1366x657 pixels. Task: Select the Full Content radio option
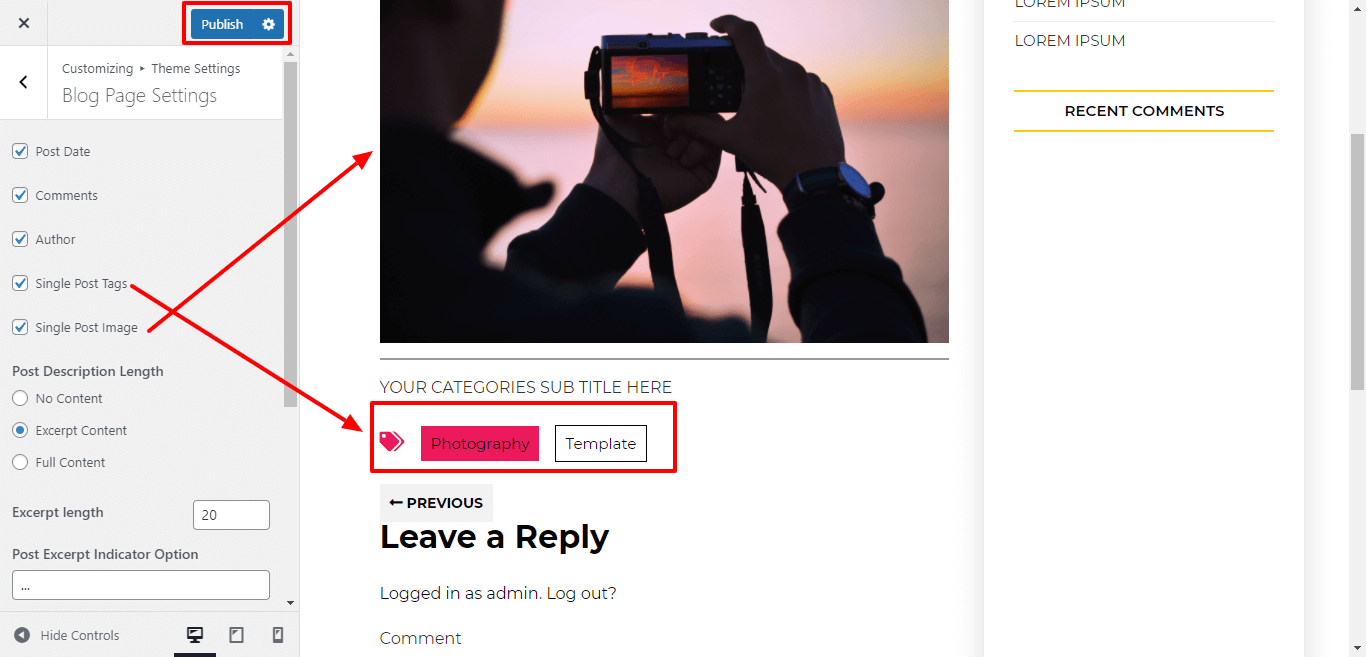pos(20,462)
